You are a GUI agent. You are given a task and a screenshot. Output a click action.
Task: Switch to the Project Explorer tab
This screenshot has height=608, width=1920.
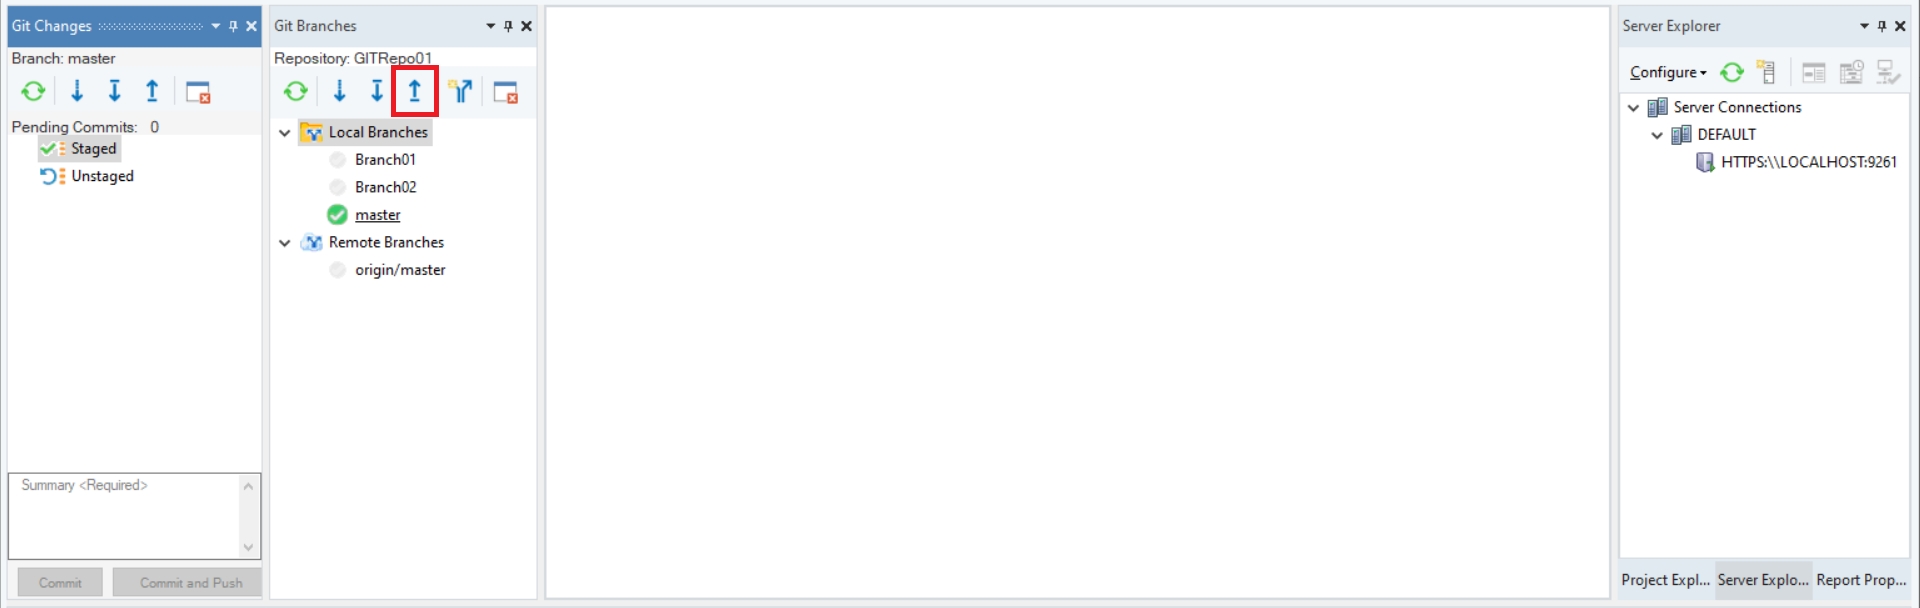(1665, 580)
